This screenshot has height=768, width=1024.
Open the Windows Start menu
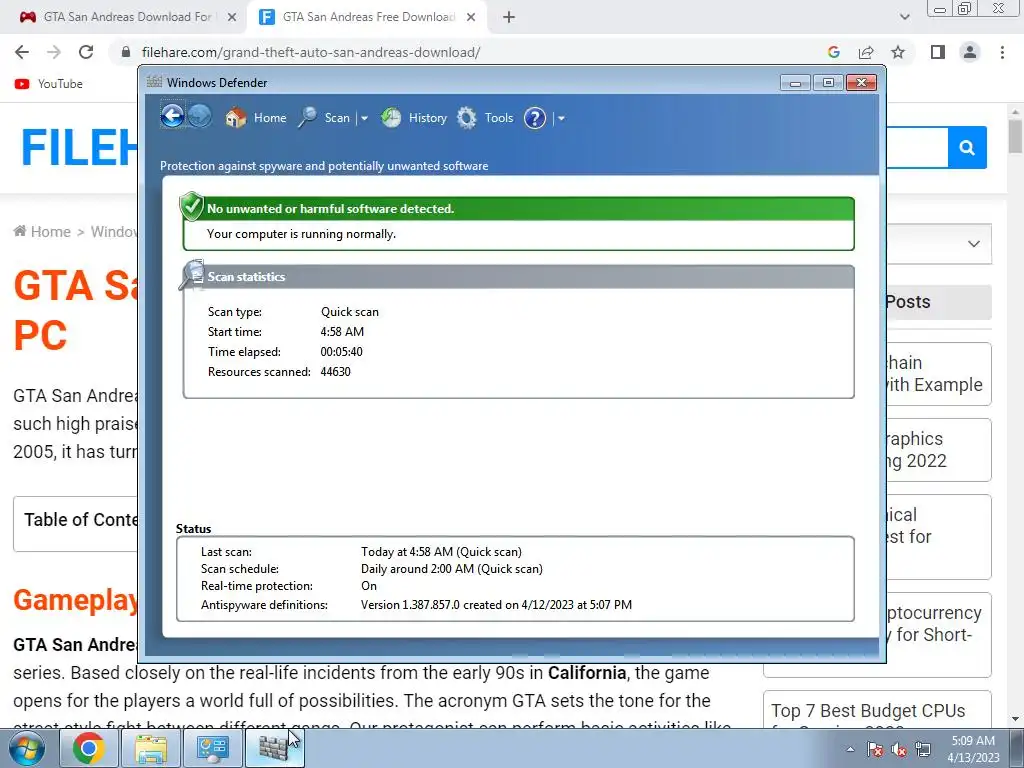tap(27, 749)
